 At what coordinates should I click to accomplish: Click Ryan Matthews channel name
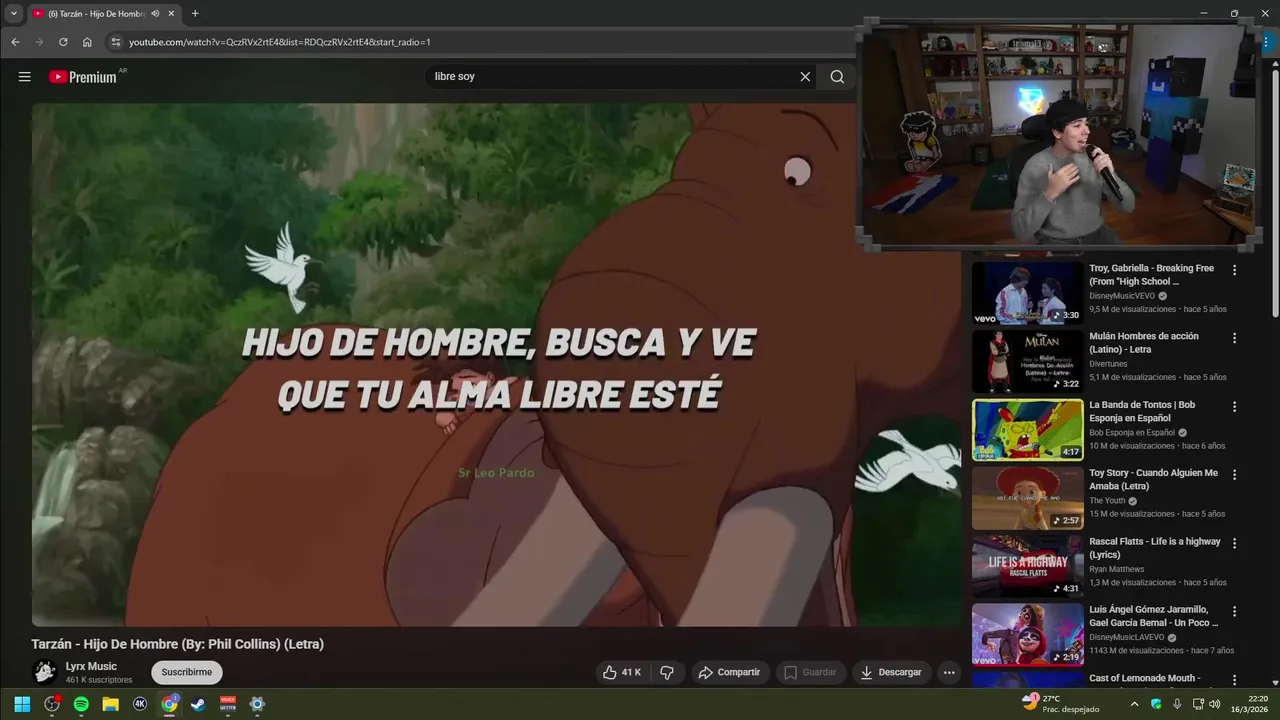[x=1116, y=569]
